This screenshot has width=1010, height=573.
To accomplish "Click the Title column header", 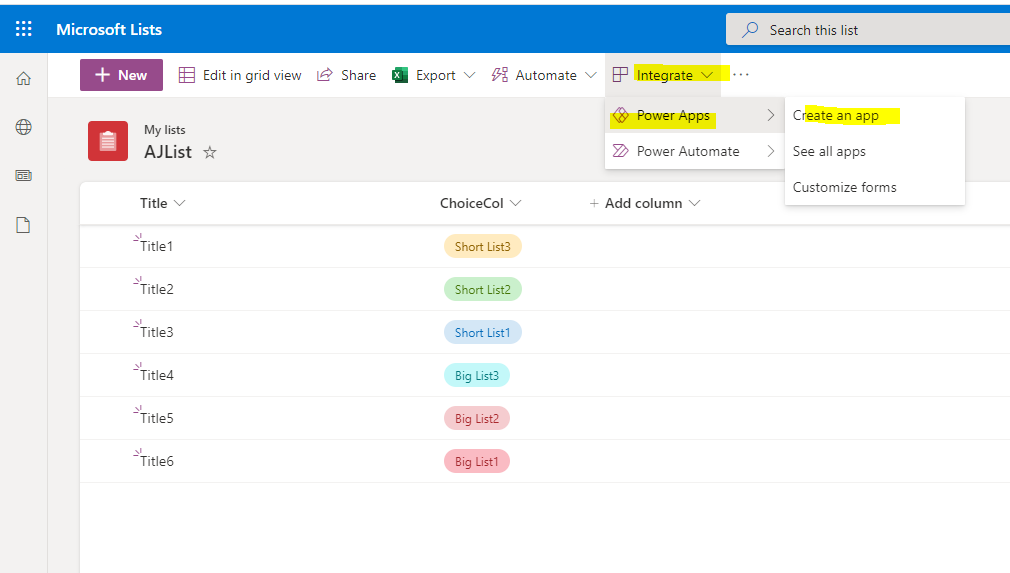I will pyautogui.click(x=153, y=203).
